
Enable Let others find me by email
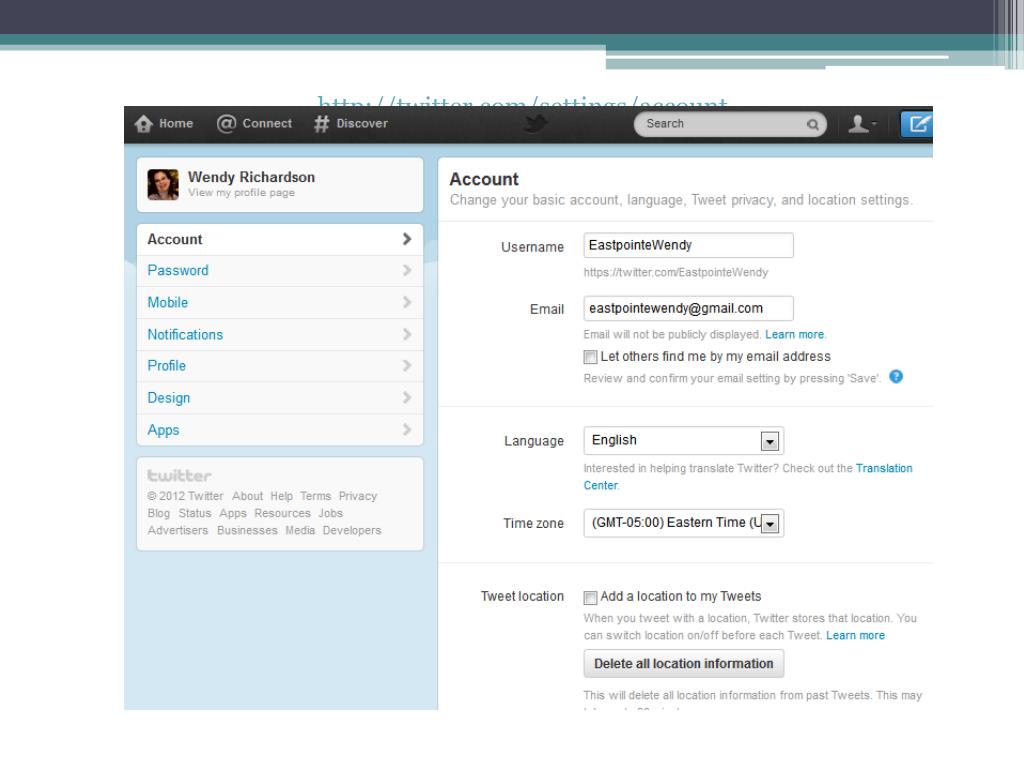tap(590, 357)
